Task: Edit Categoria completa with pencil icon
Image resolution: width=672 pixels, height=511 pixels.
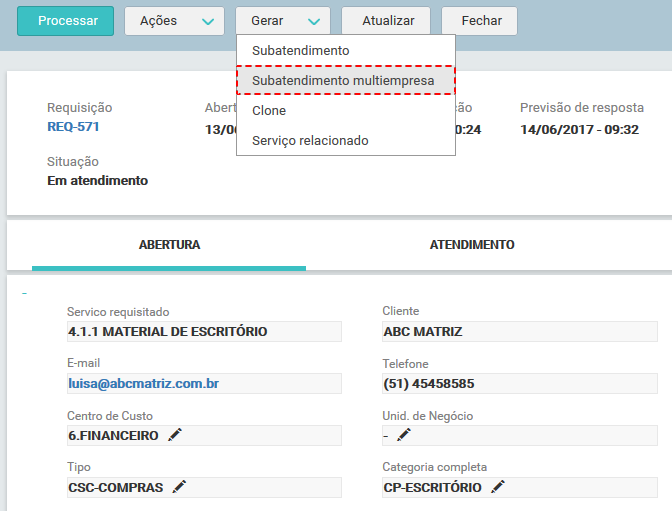Action: point(498,487)
